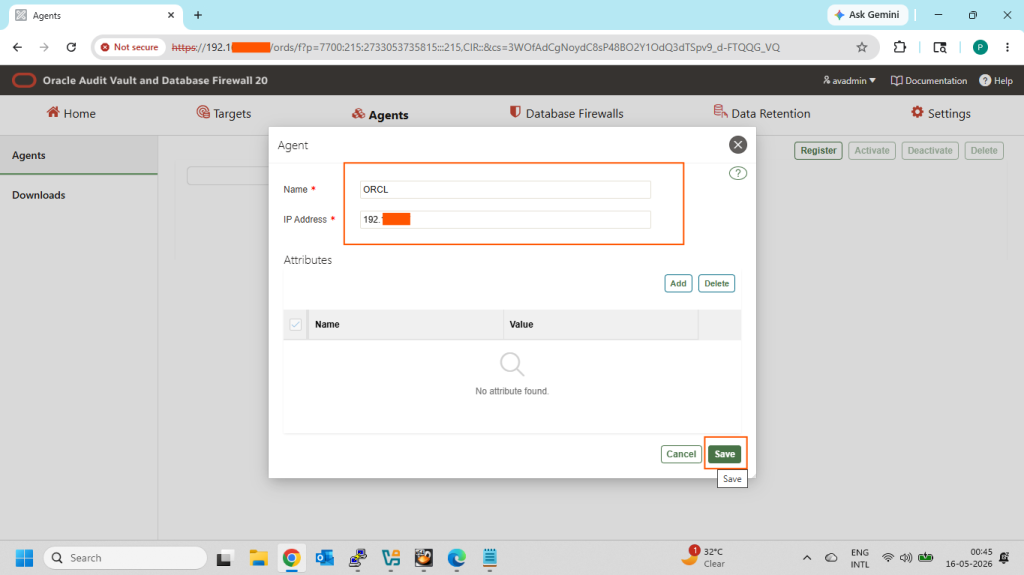Open the battery status icon
The image size is (1024, 575).
(x=925, y=558)
